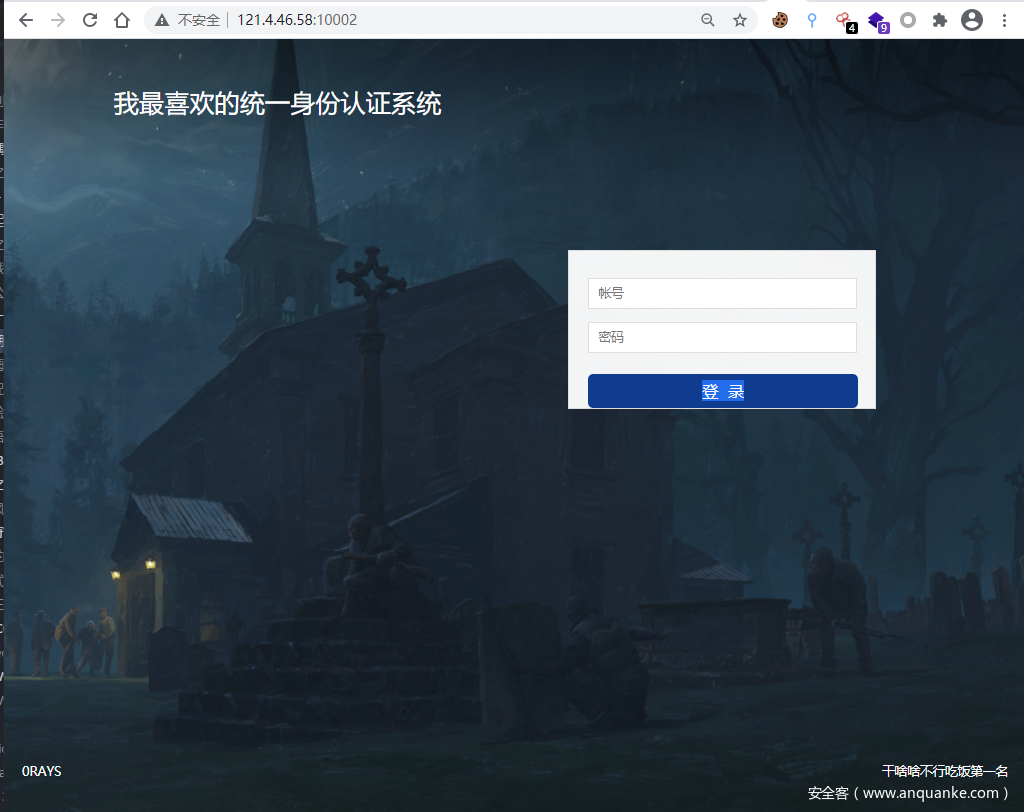Click the 0RAYS footer text

pyautogui.click(x=41, y=771)
